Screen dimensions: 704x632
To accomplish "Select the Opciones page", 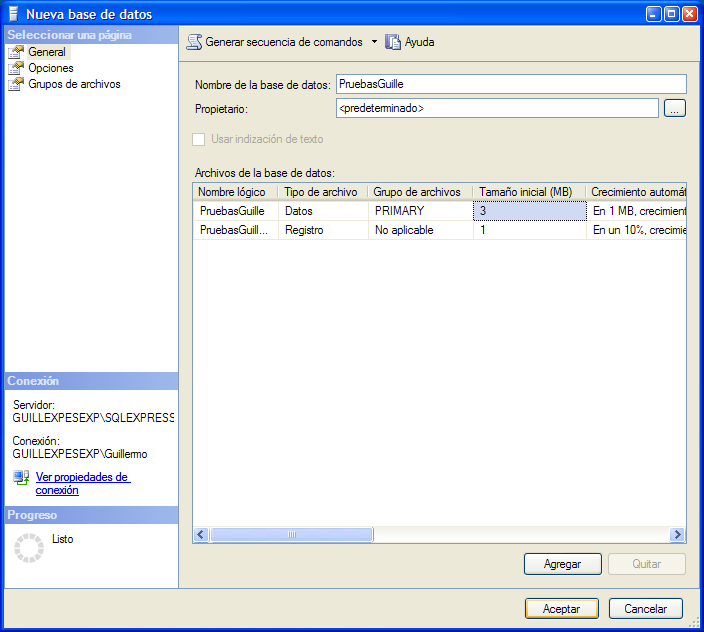I will (50, 68).
